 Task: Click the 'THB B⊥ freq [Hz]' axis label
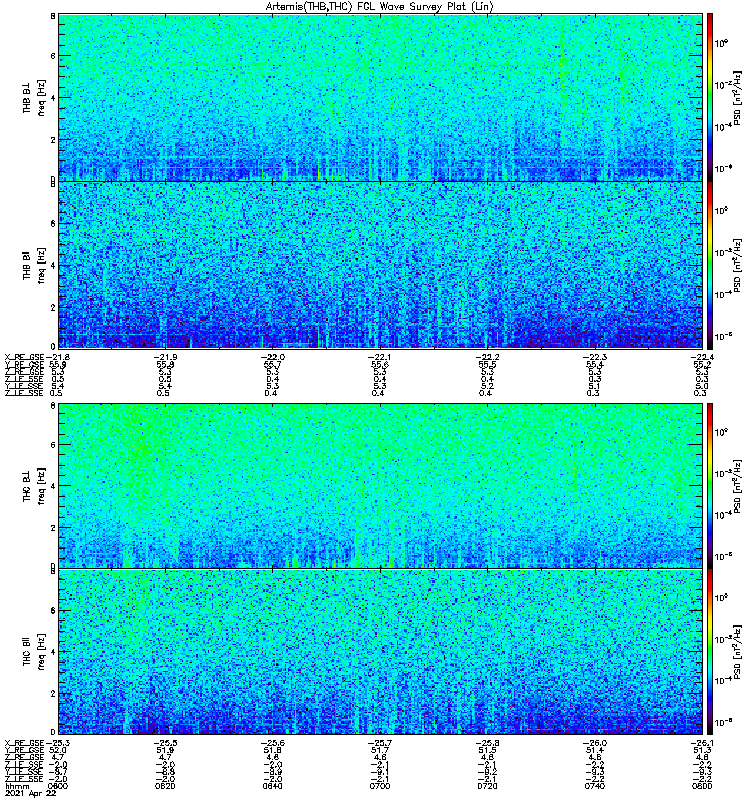(x=33, y=97)
